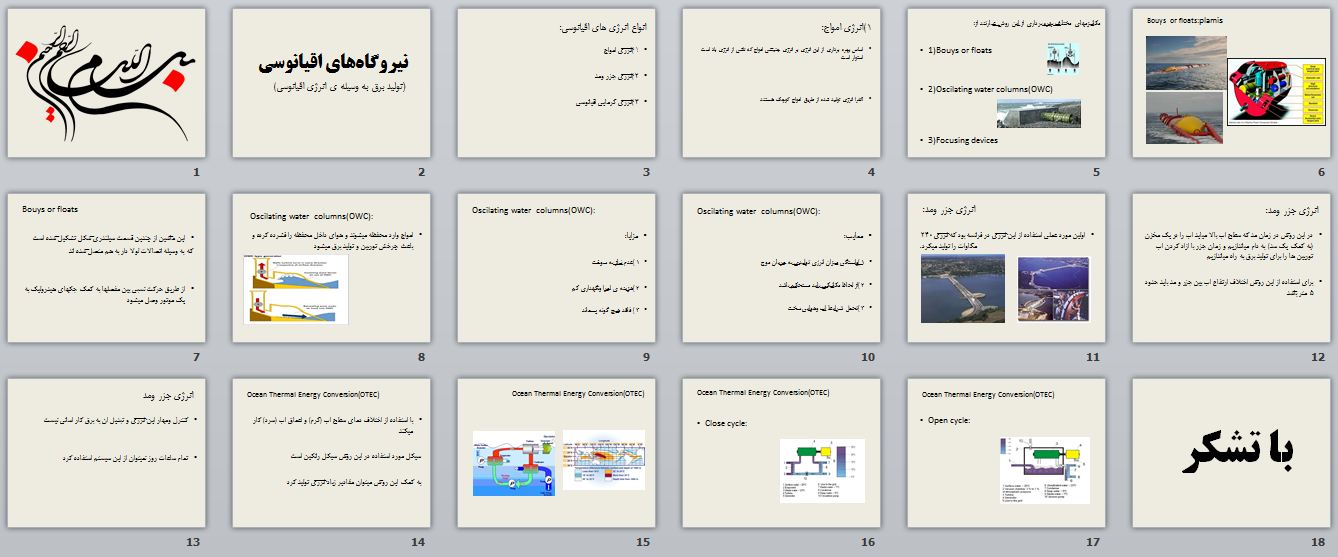Click slide 4 about wave energy

click(782, 83)
